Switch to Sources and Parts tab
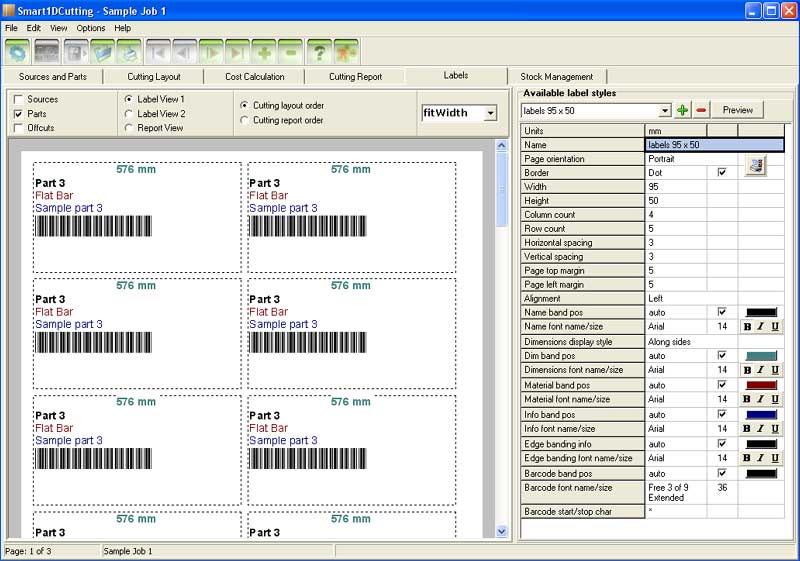The height and width of the screenshot is (561, 800). coord(53,76)
